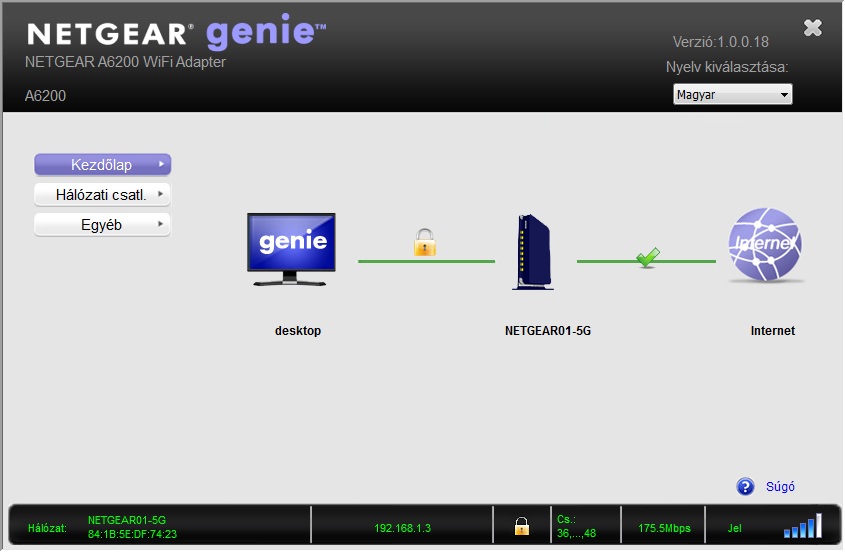Click the Hálózat: status bar label

47,528
